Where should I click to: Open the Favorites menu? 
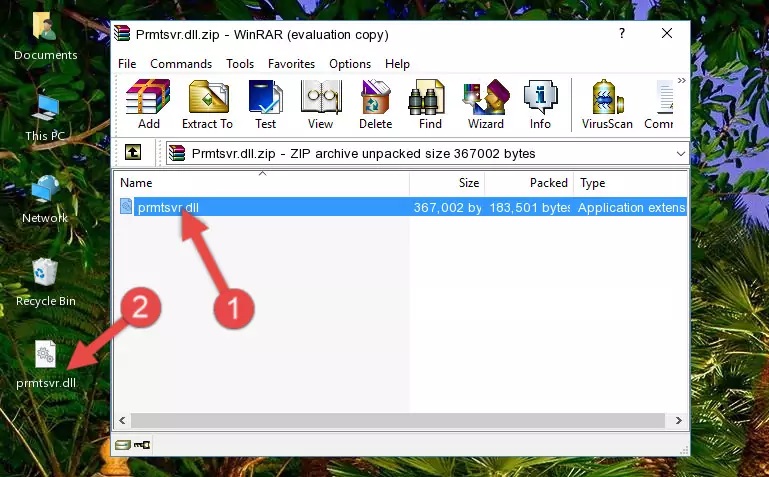pos(291,64)
